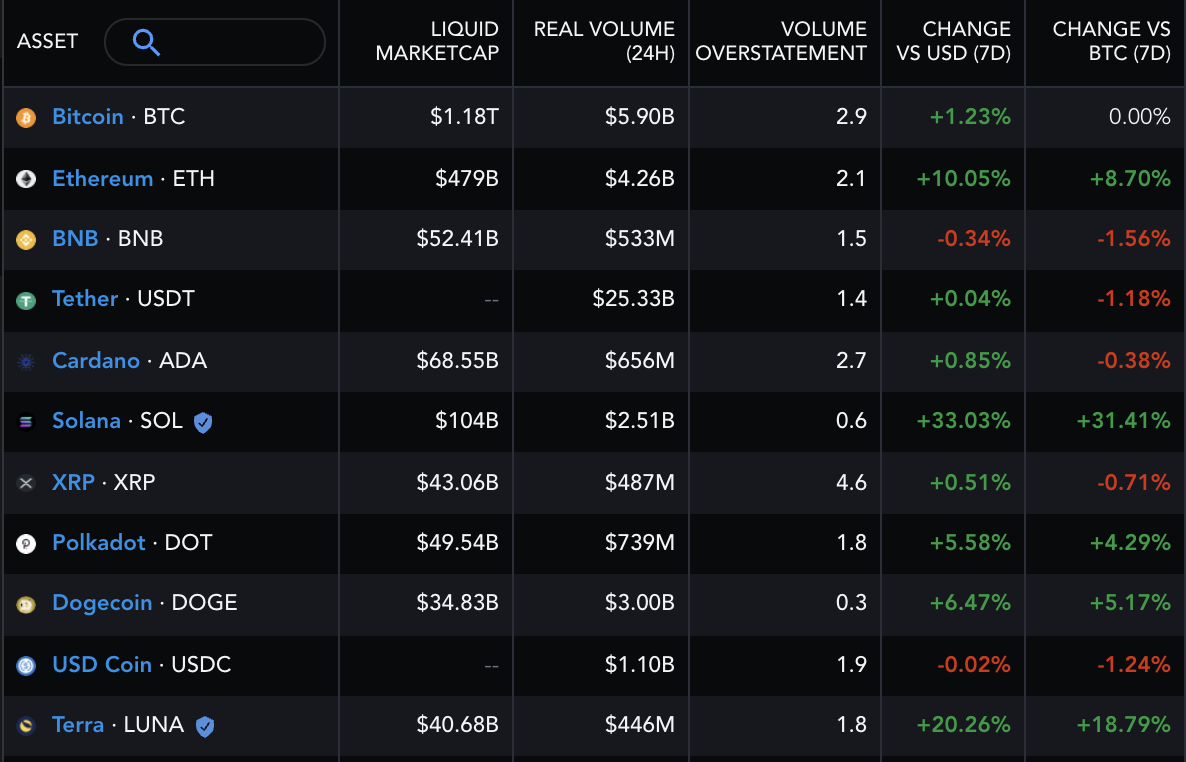Click the USD Coin blue icon

point(26,665)
